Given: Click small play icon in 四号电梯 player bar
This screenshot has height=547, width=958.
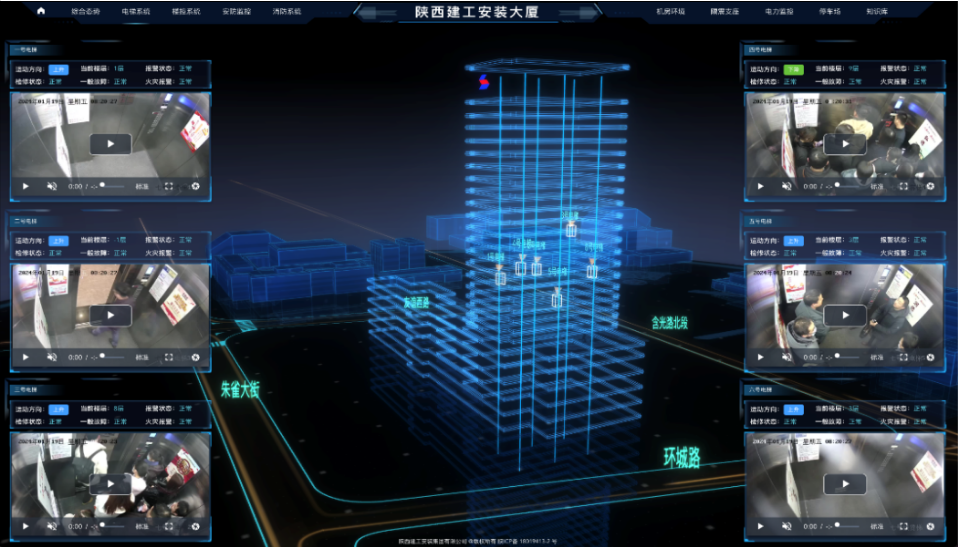Looking at the screenshot, I should [x=761, y=186].
